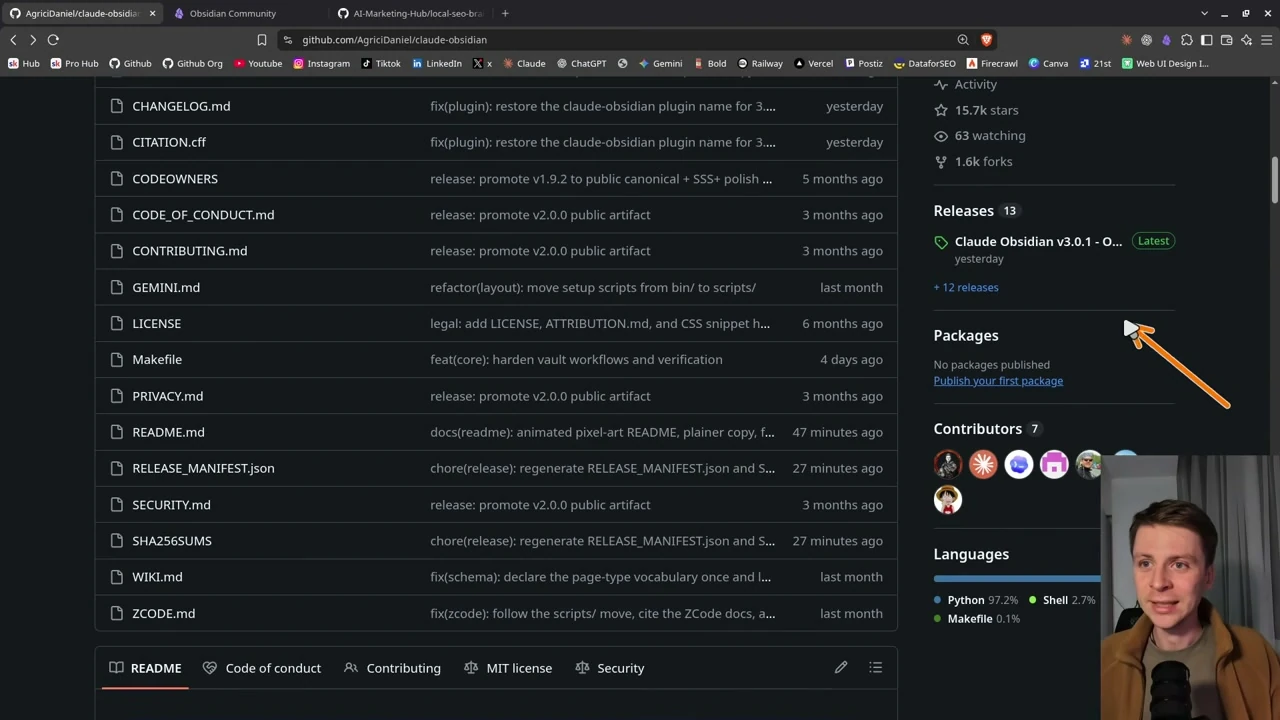Open the Canva bookmark
Screen dimensions: 1280x720
(x=1048, y=63)
